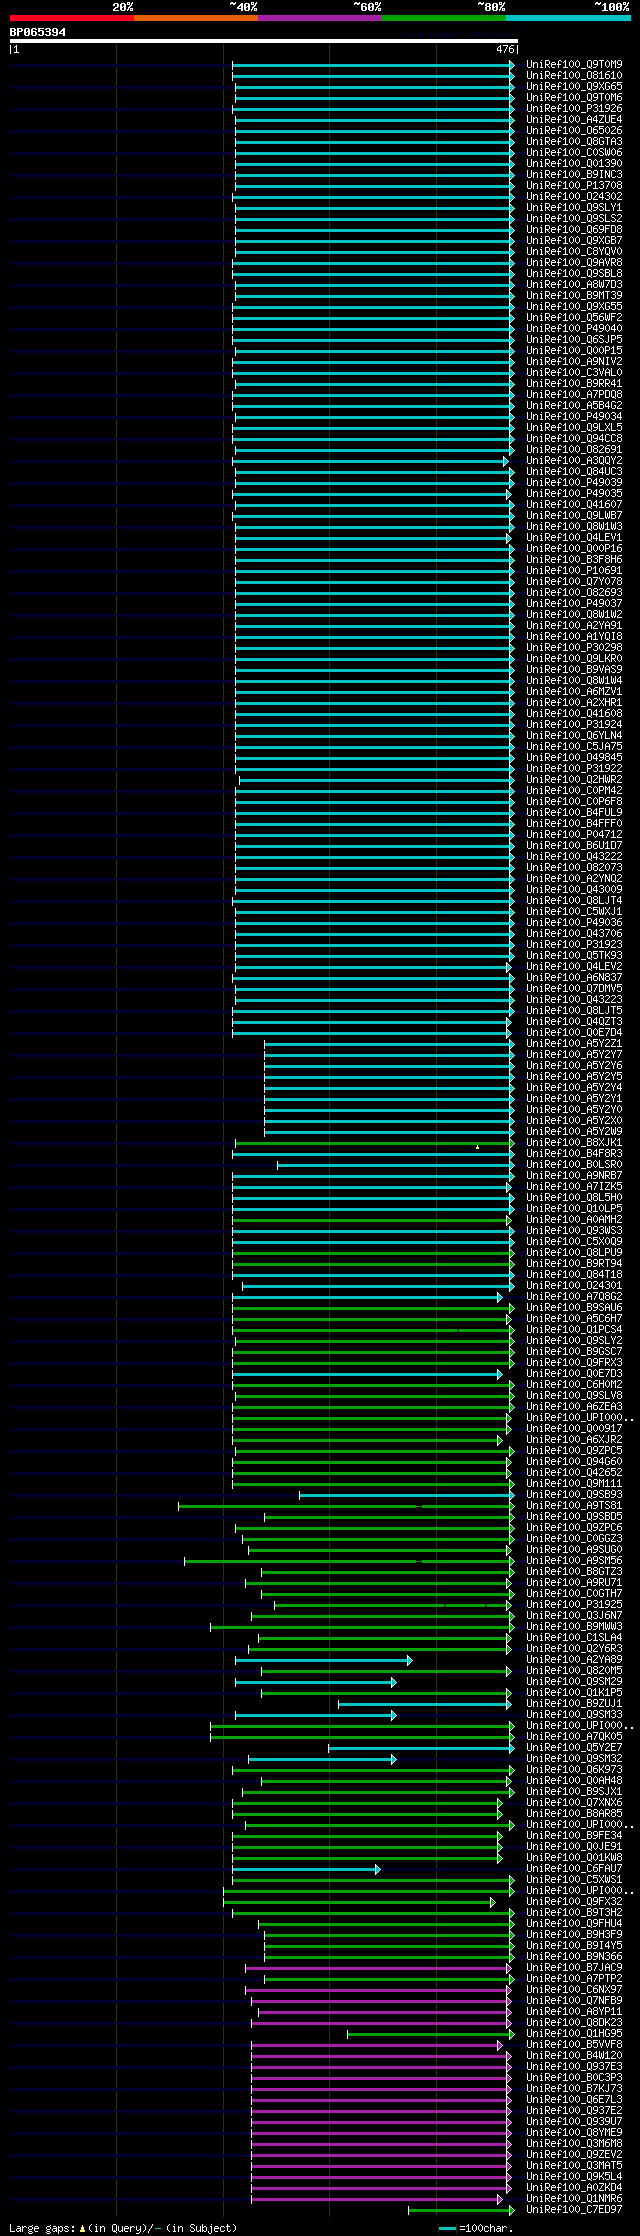Select hit label UniRef100_P13708
This screenshot has width=640, height=2236.
[574, 185]
